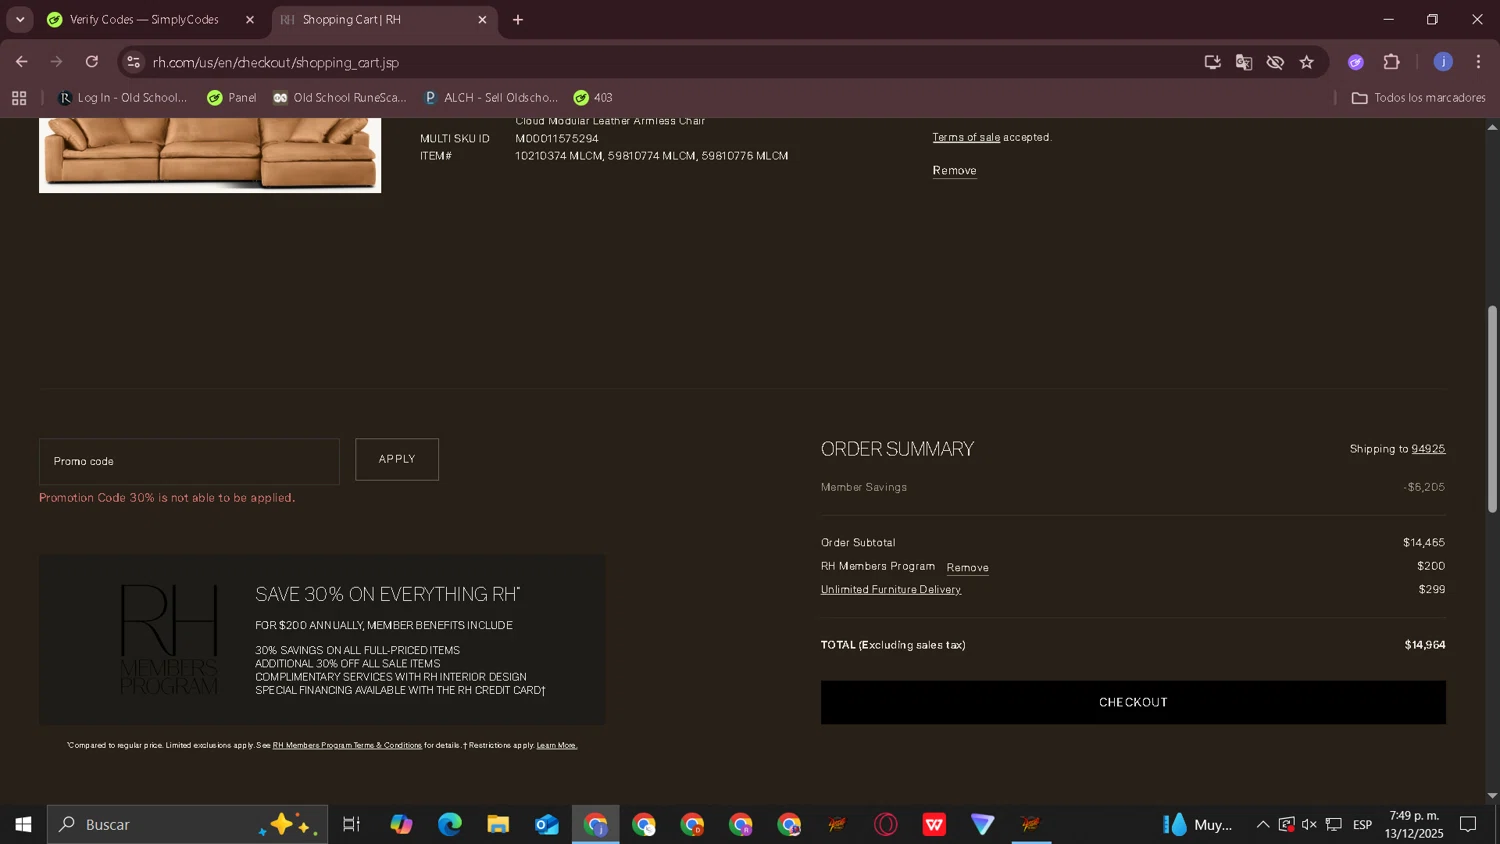Open the Panel bookmark

coord(232,98)
